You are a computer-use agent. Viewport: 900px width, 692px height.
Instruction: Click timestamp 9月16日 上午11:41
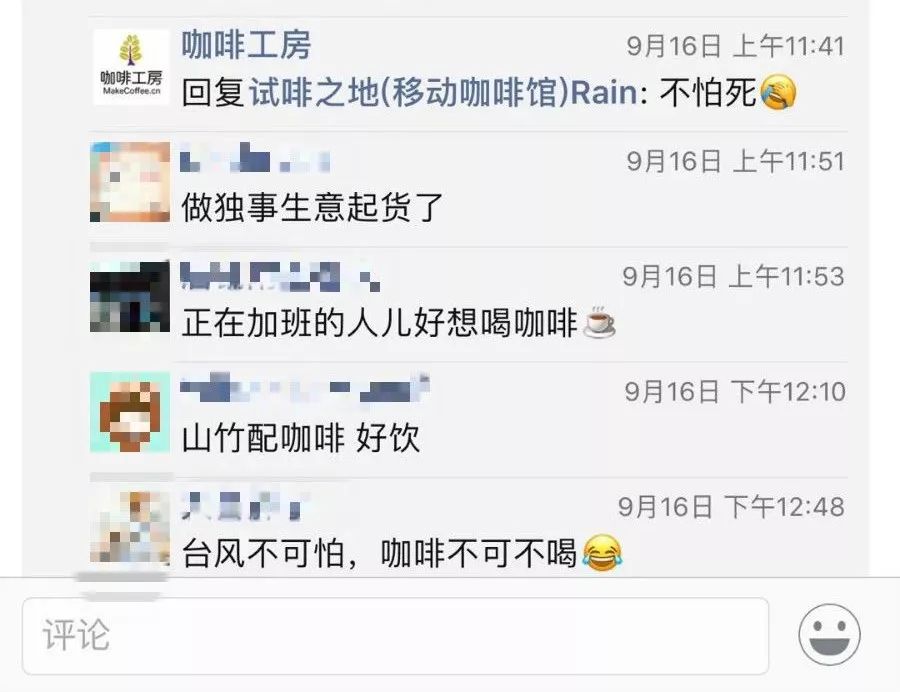tap(736, 46)
